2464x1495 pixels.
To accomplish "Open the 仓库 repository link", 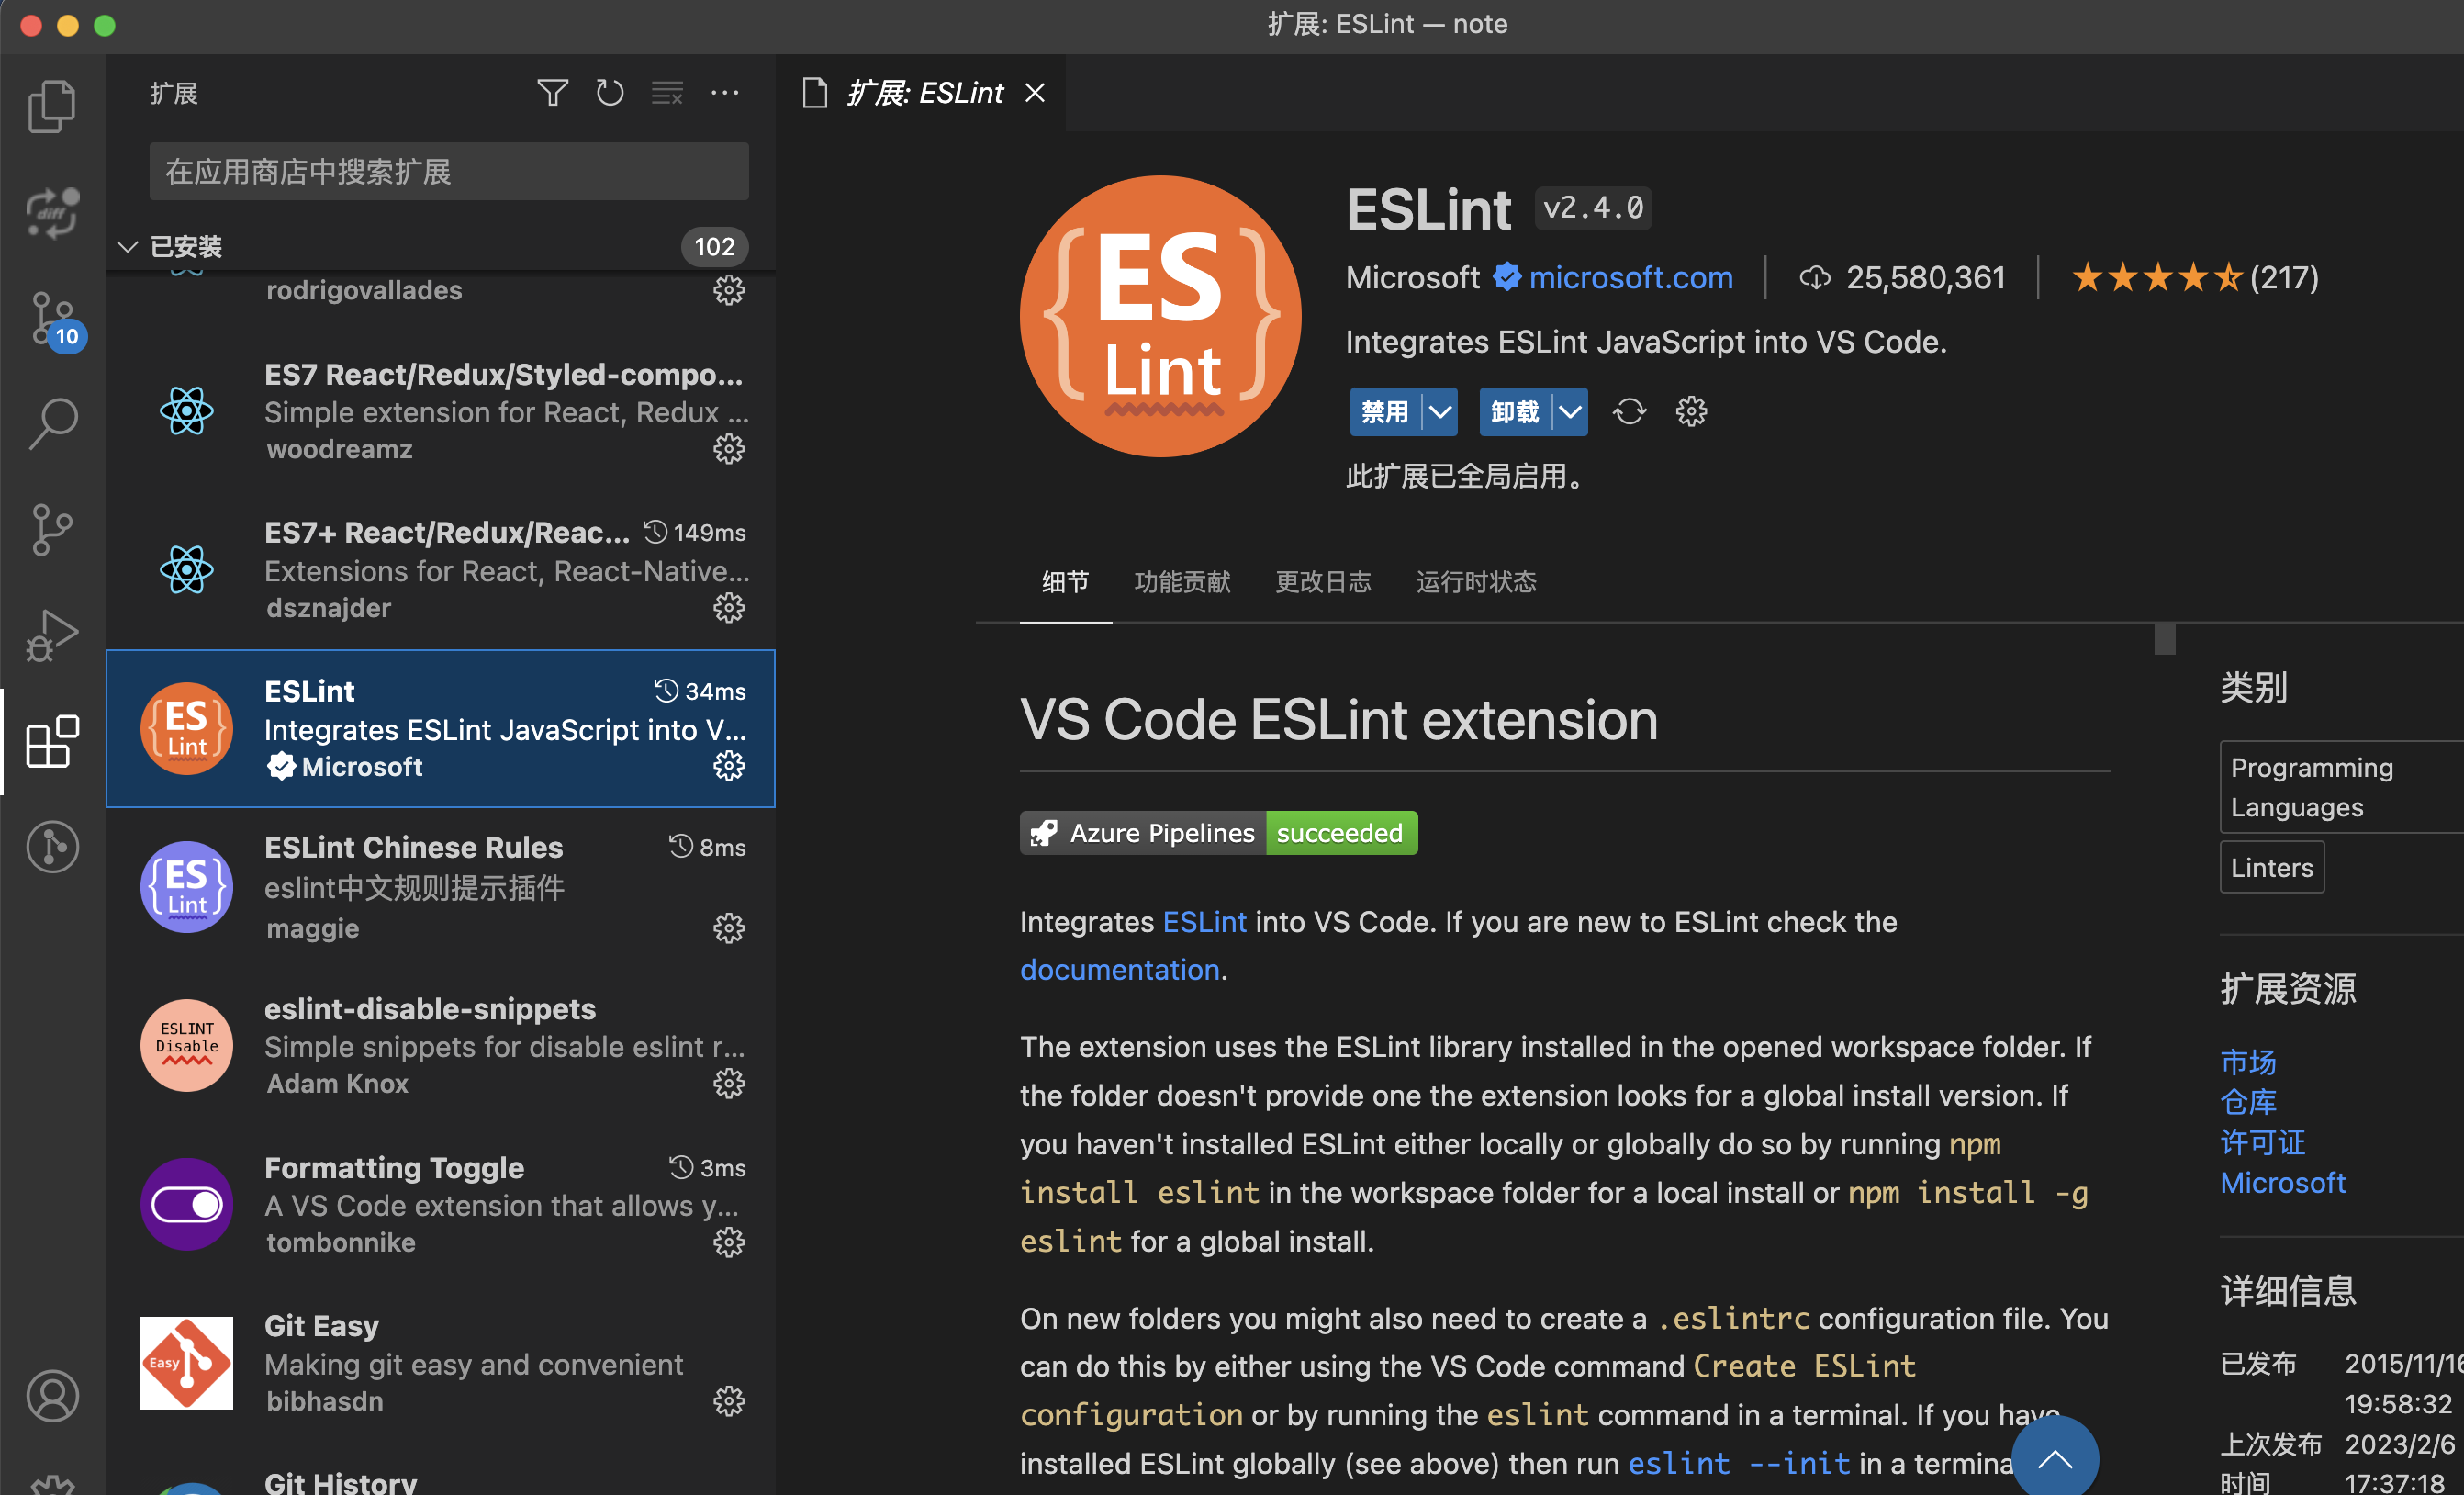I will (2248, 1102).
